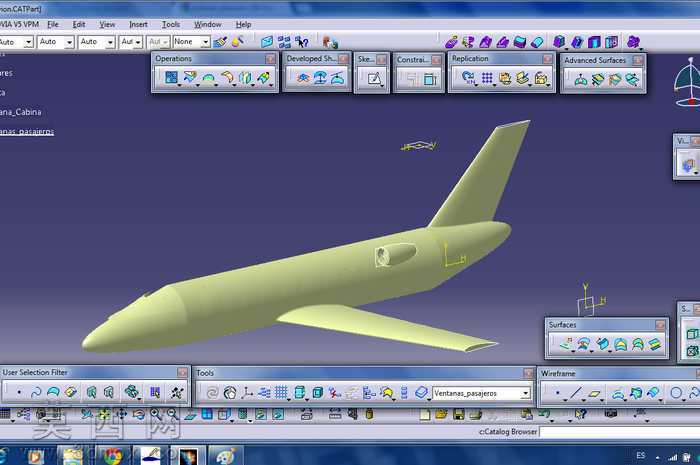The image size is (700, 465).
Task: Open the Insert menu
Action: pos(138,25)
